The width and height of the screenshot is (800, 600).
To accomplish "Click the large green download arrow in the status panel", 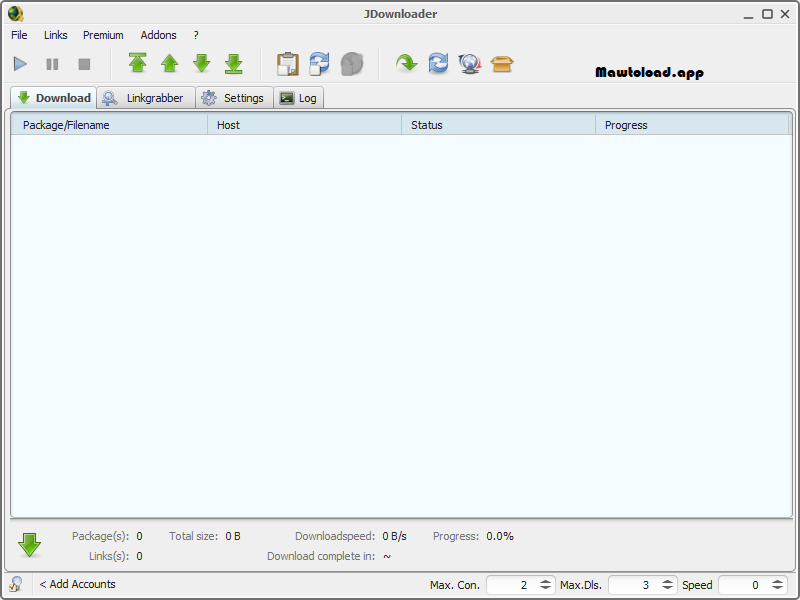I will (x=30, y=545).
